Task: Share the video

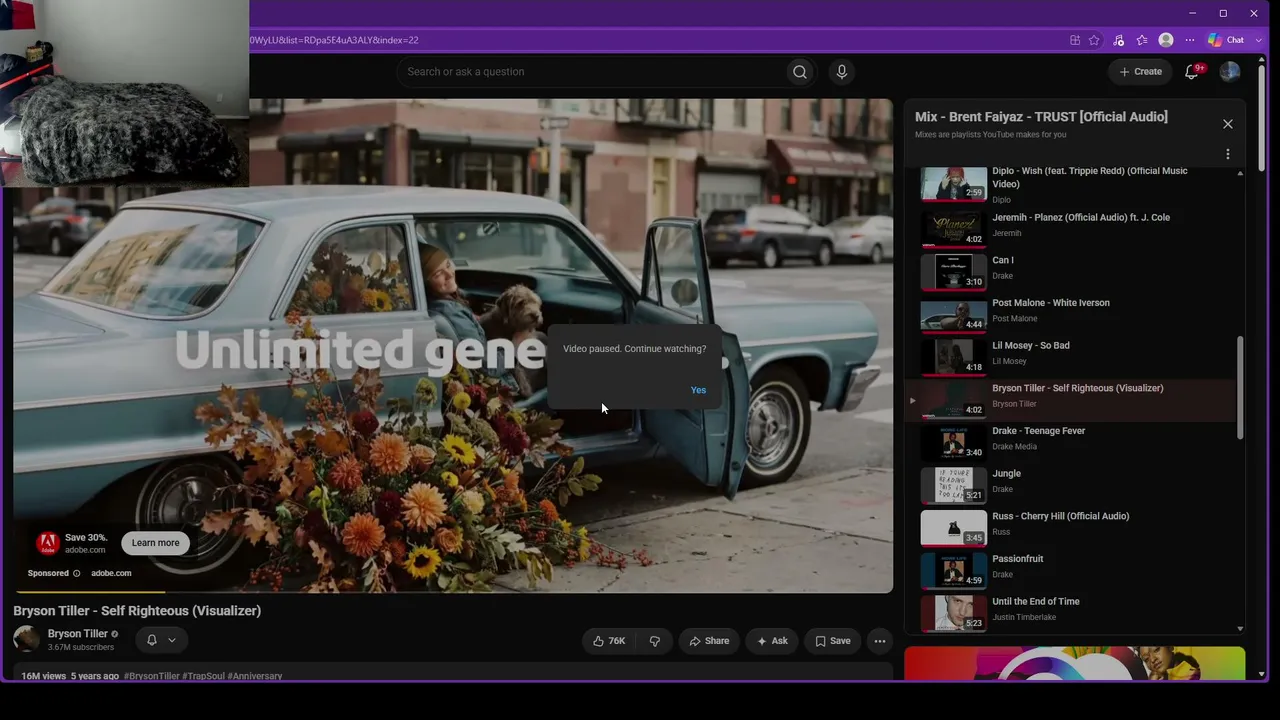Action: pyautogui.click(x=709, y=641)
